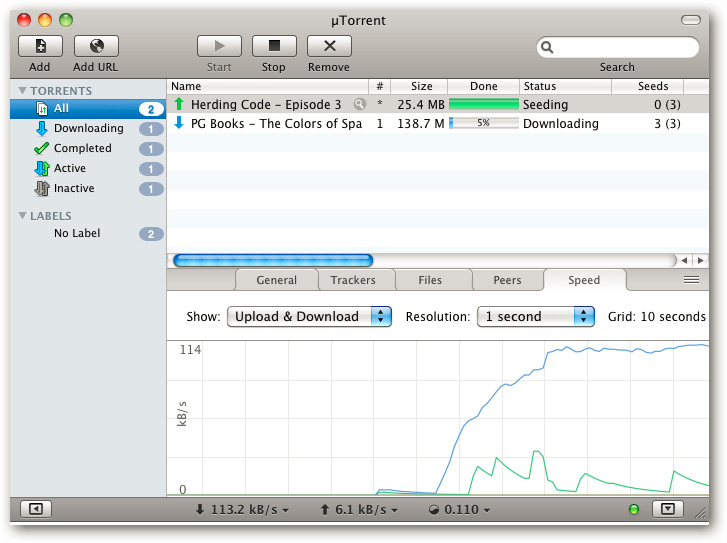This screenshot has height=543, width=727.
Task: Select the All torrents category
Action: [88, 109]
